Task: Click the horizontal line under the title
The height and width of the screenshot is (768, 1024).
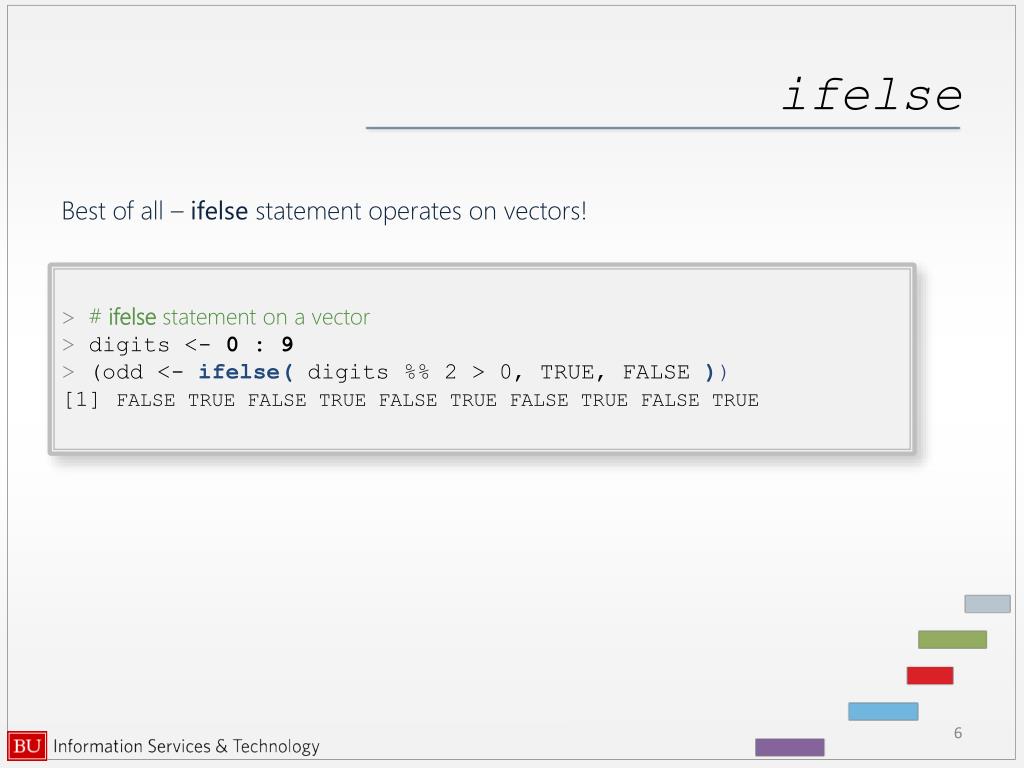Action: [x=663, y=128]
